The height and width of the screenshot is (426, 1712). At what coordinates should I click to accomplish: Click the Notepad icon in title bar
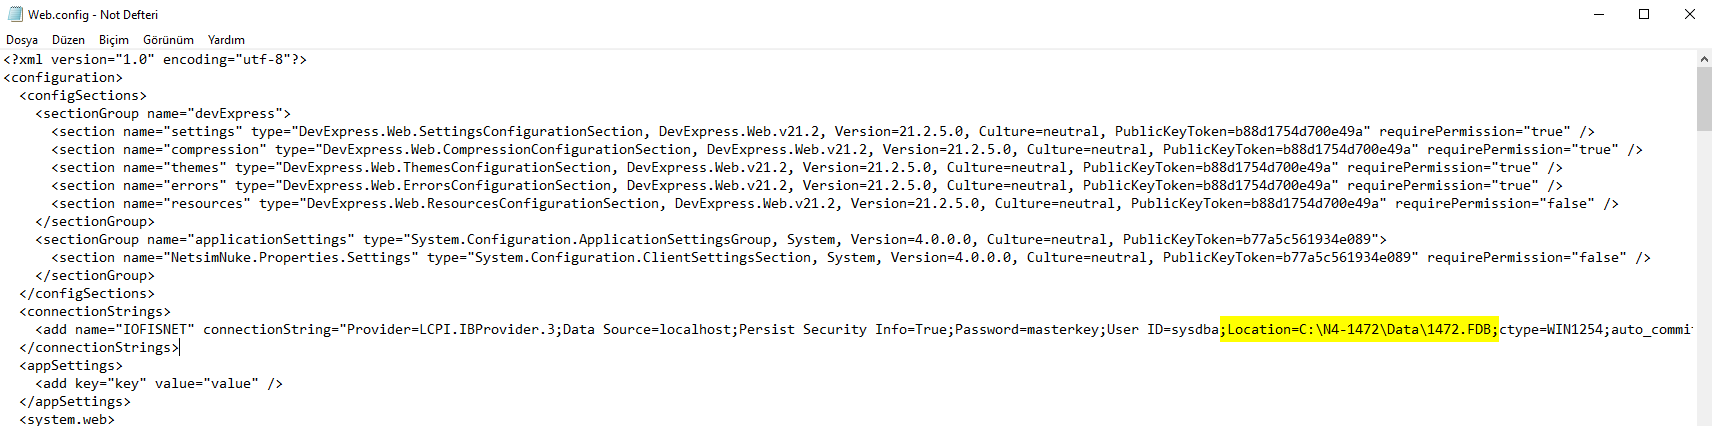[x=15, y=14]
